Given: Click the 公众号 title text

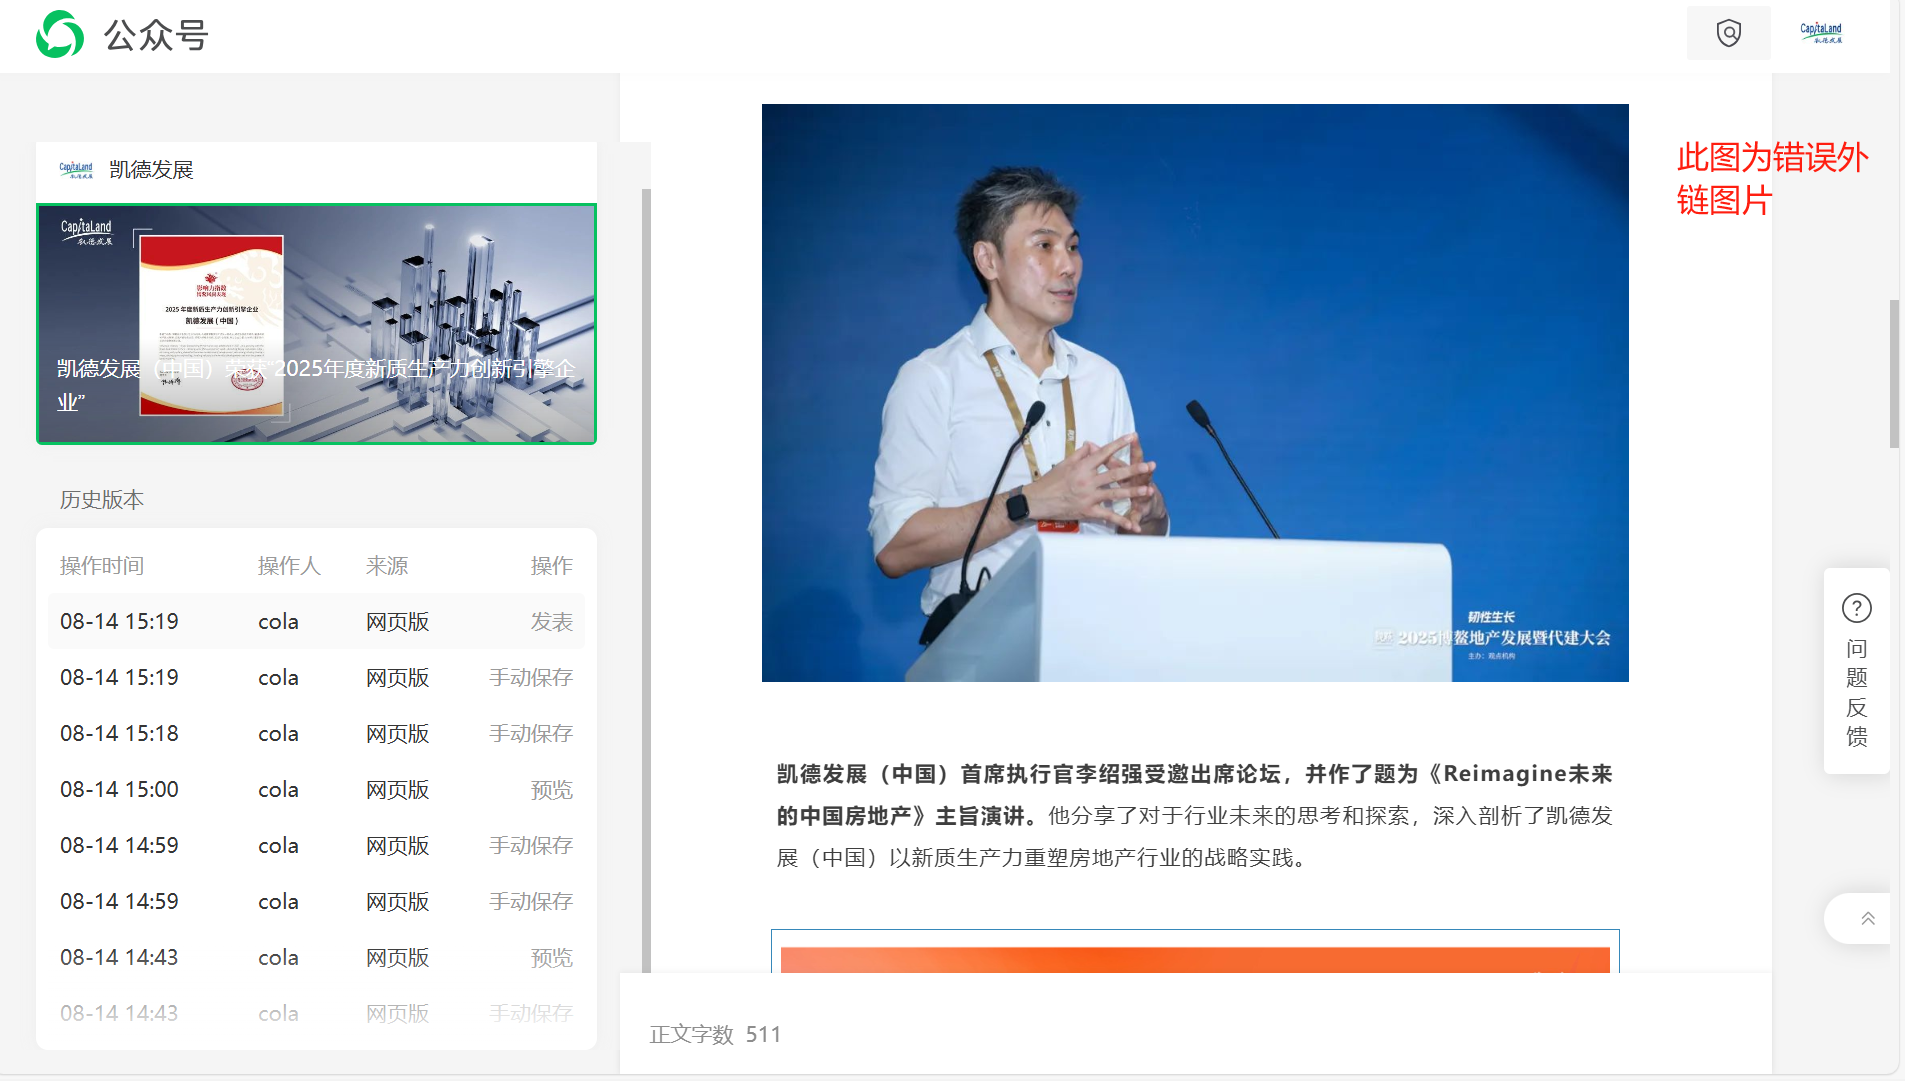Looking at the screenshot, I should coord(156,36).
